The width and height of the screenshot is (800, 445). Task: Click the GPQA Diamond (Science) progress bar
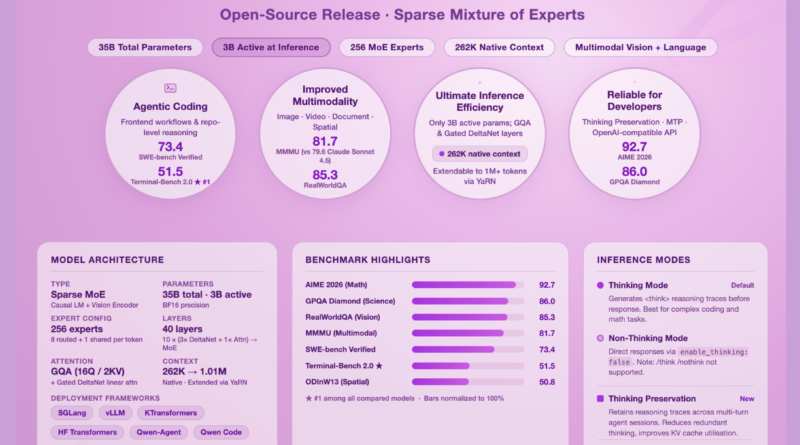tap(468, 301)
